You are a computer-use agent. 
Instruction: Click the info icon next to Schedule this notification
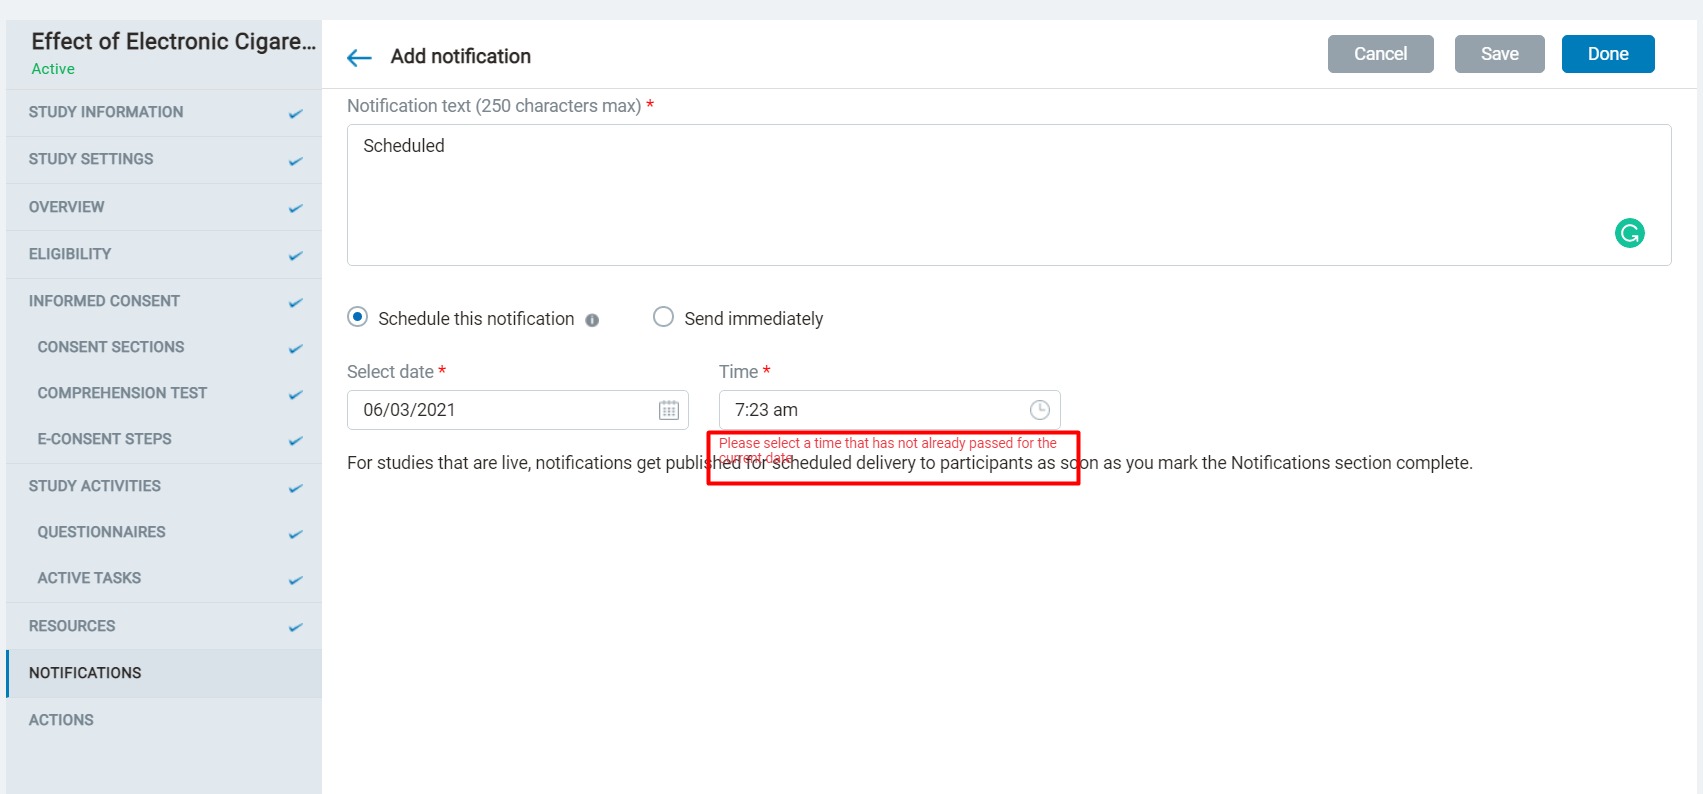pos(592,320)
